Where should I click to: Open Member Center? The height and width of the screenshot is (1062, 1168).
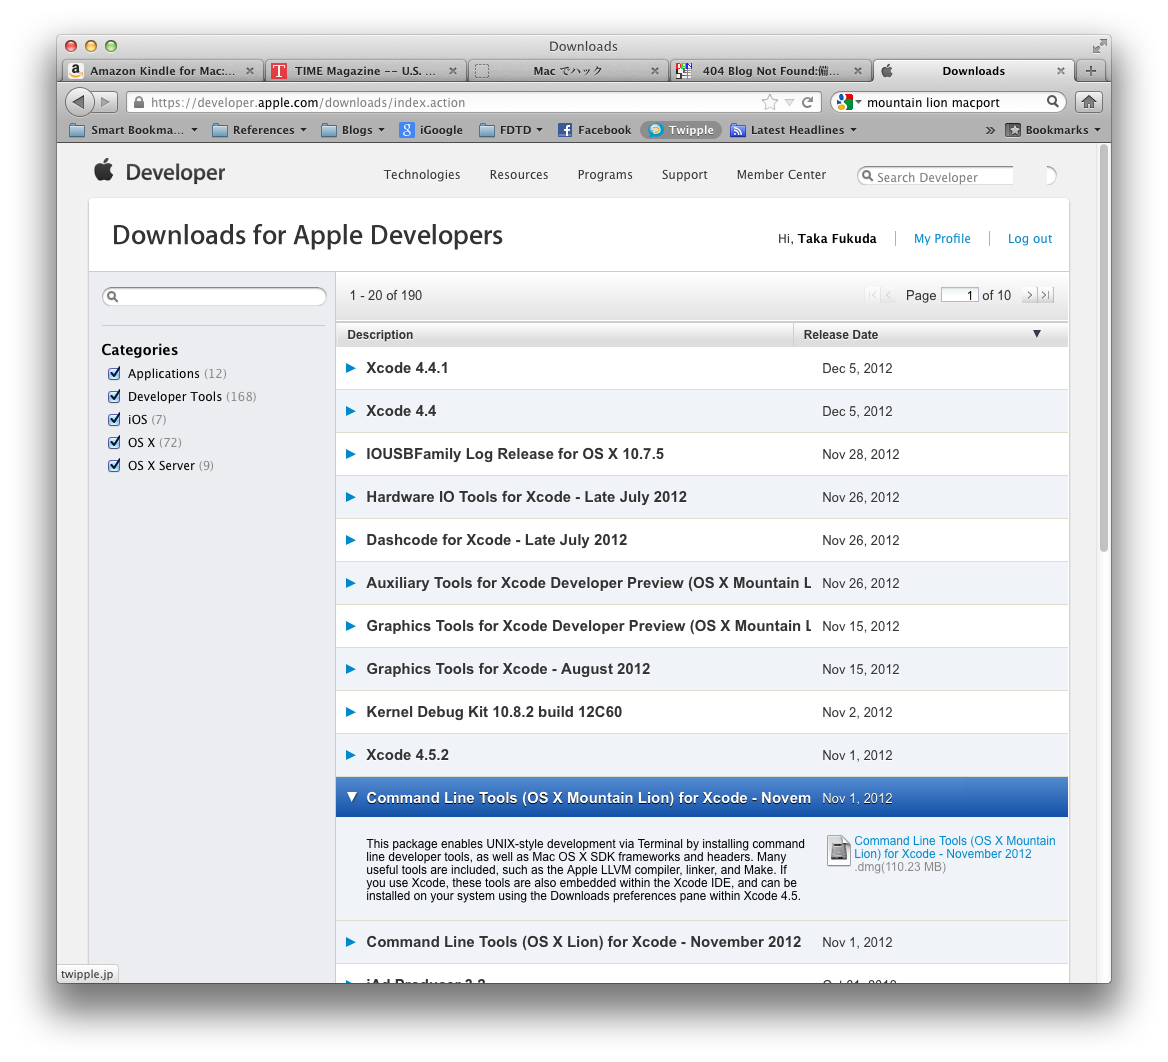tap(781, 174)
